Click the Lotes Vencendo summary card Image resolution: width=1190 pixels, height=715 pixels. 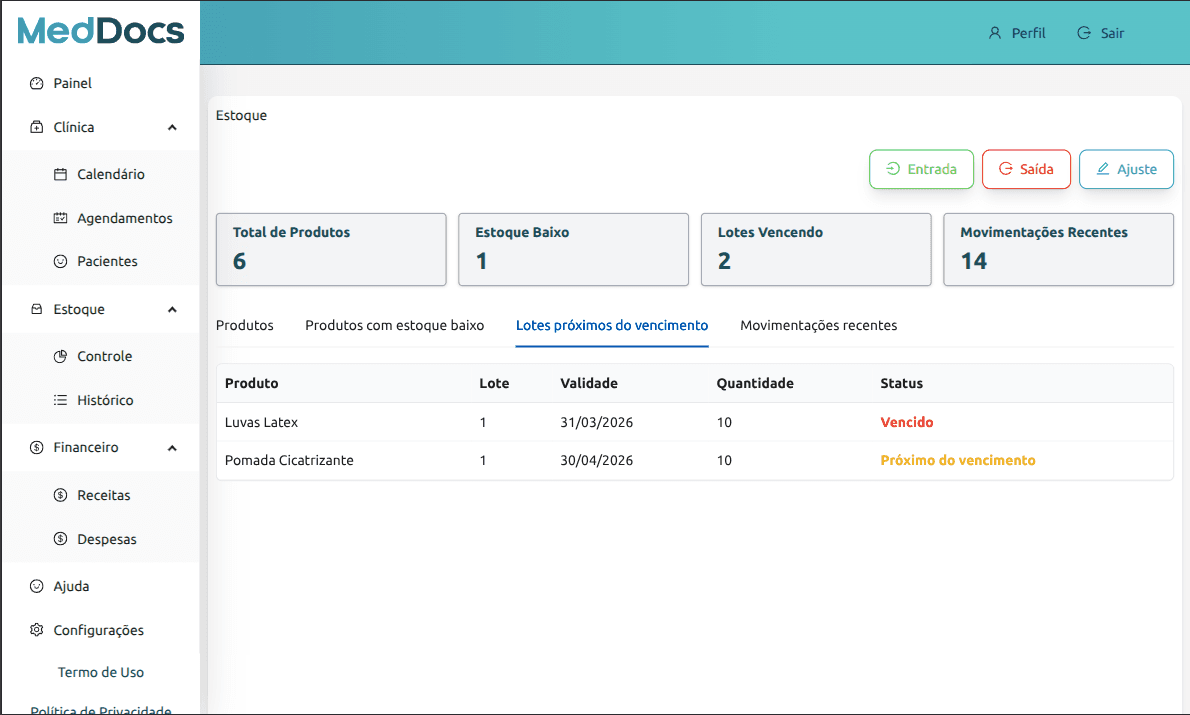(x=815, y=249)
